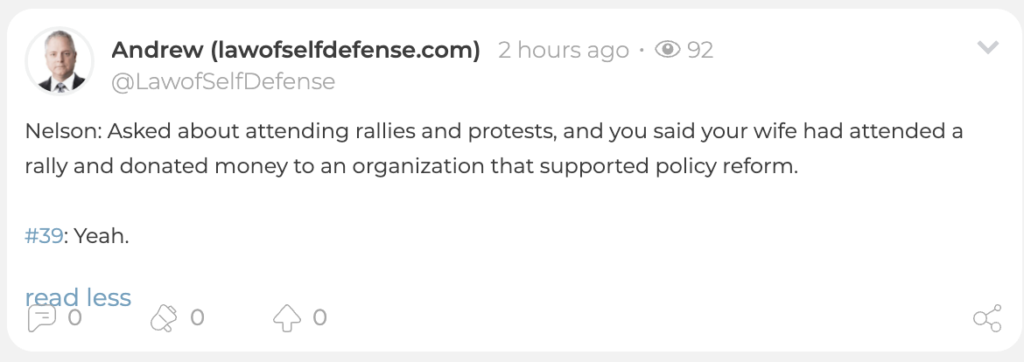This screenshot has height=362, width=1024.
Task: Click the 2 hours ago timestamp
Action: (564, 50)
